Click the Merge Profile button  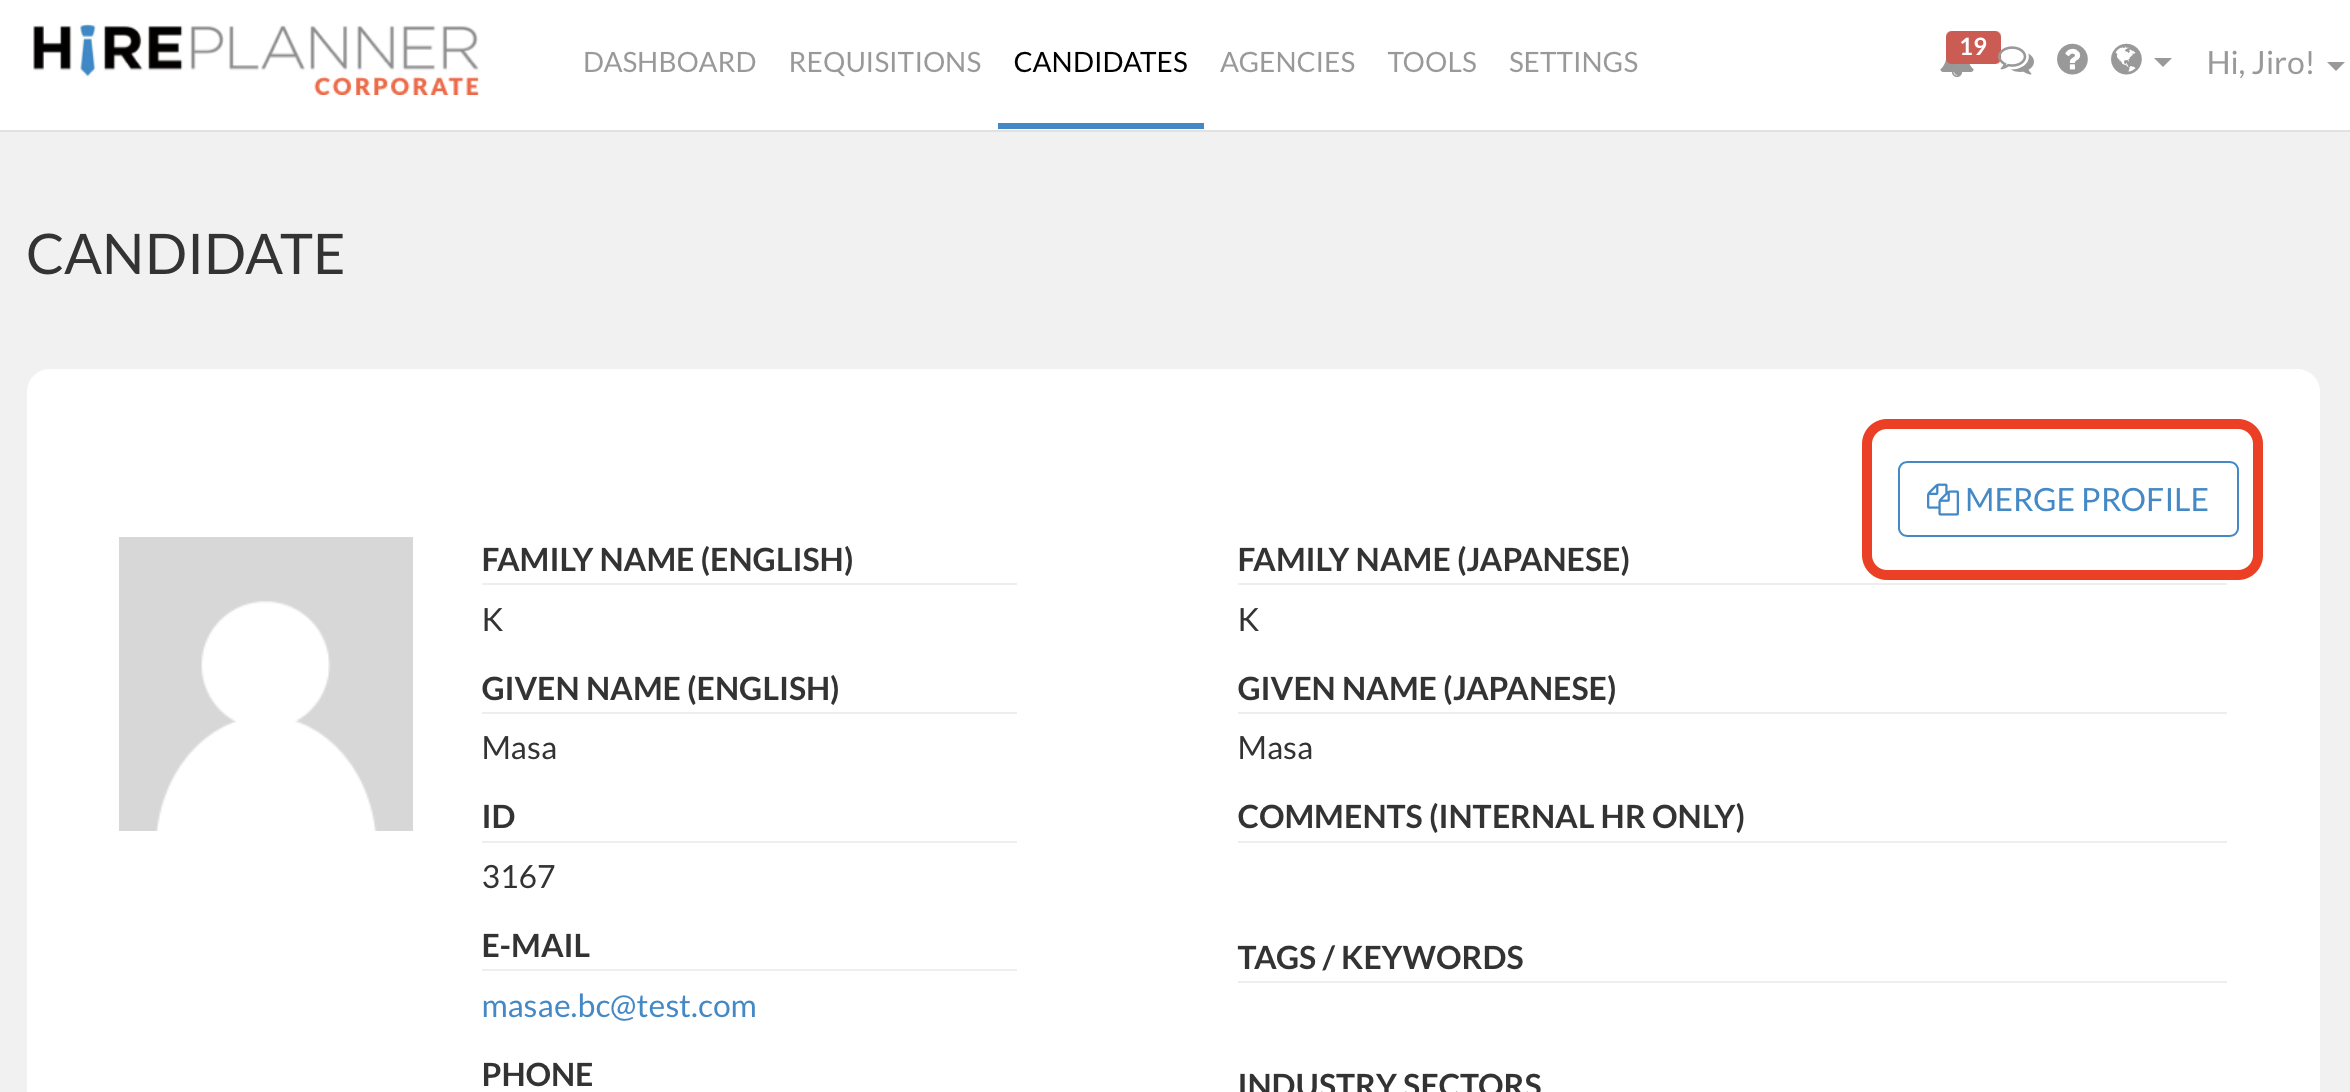[x=2067, y=499]
